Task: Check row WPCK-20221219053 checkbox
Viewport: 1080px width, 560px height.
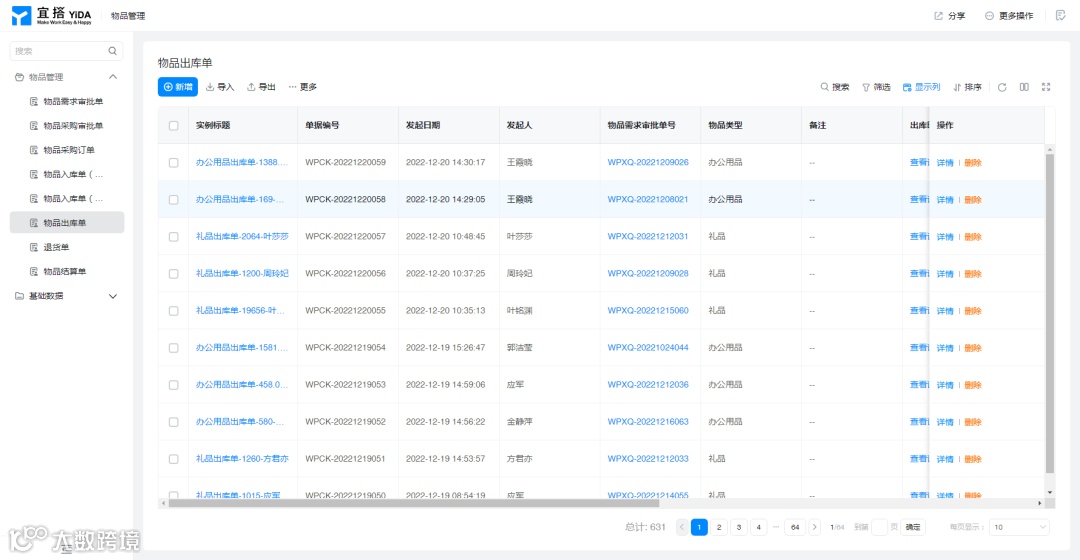Action: (174, 385)
